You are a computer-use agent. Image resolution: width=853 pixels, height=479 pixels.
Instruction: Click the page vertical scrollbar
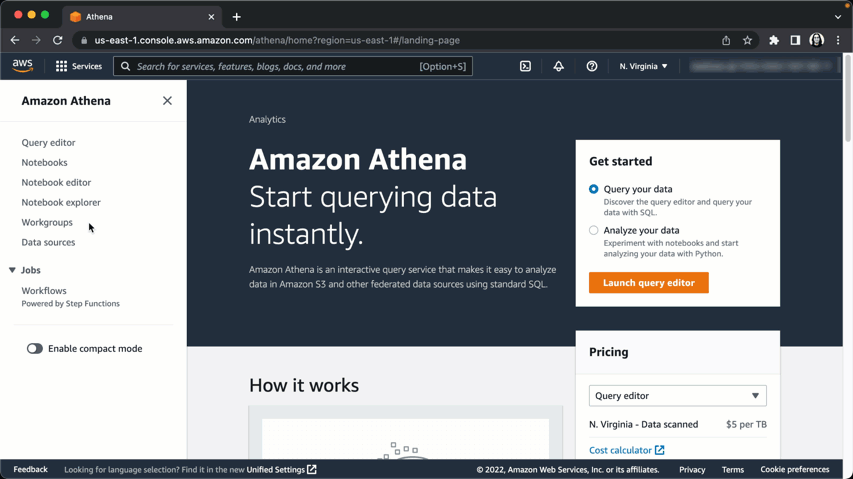pos(848,98)
